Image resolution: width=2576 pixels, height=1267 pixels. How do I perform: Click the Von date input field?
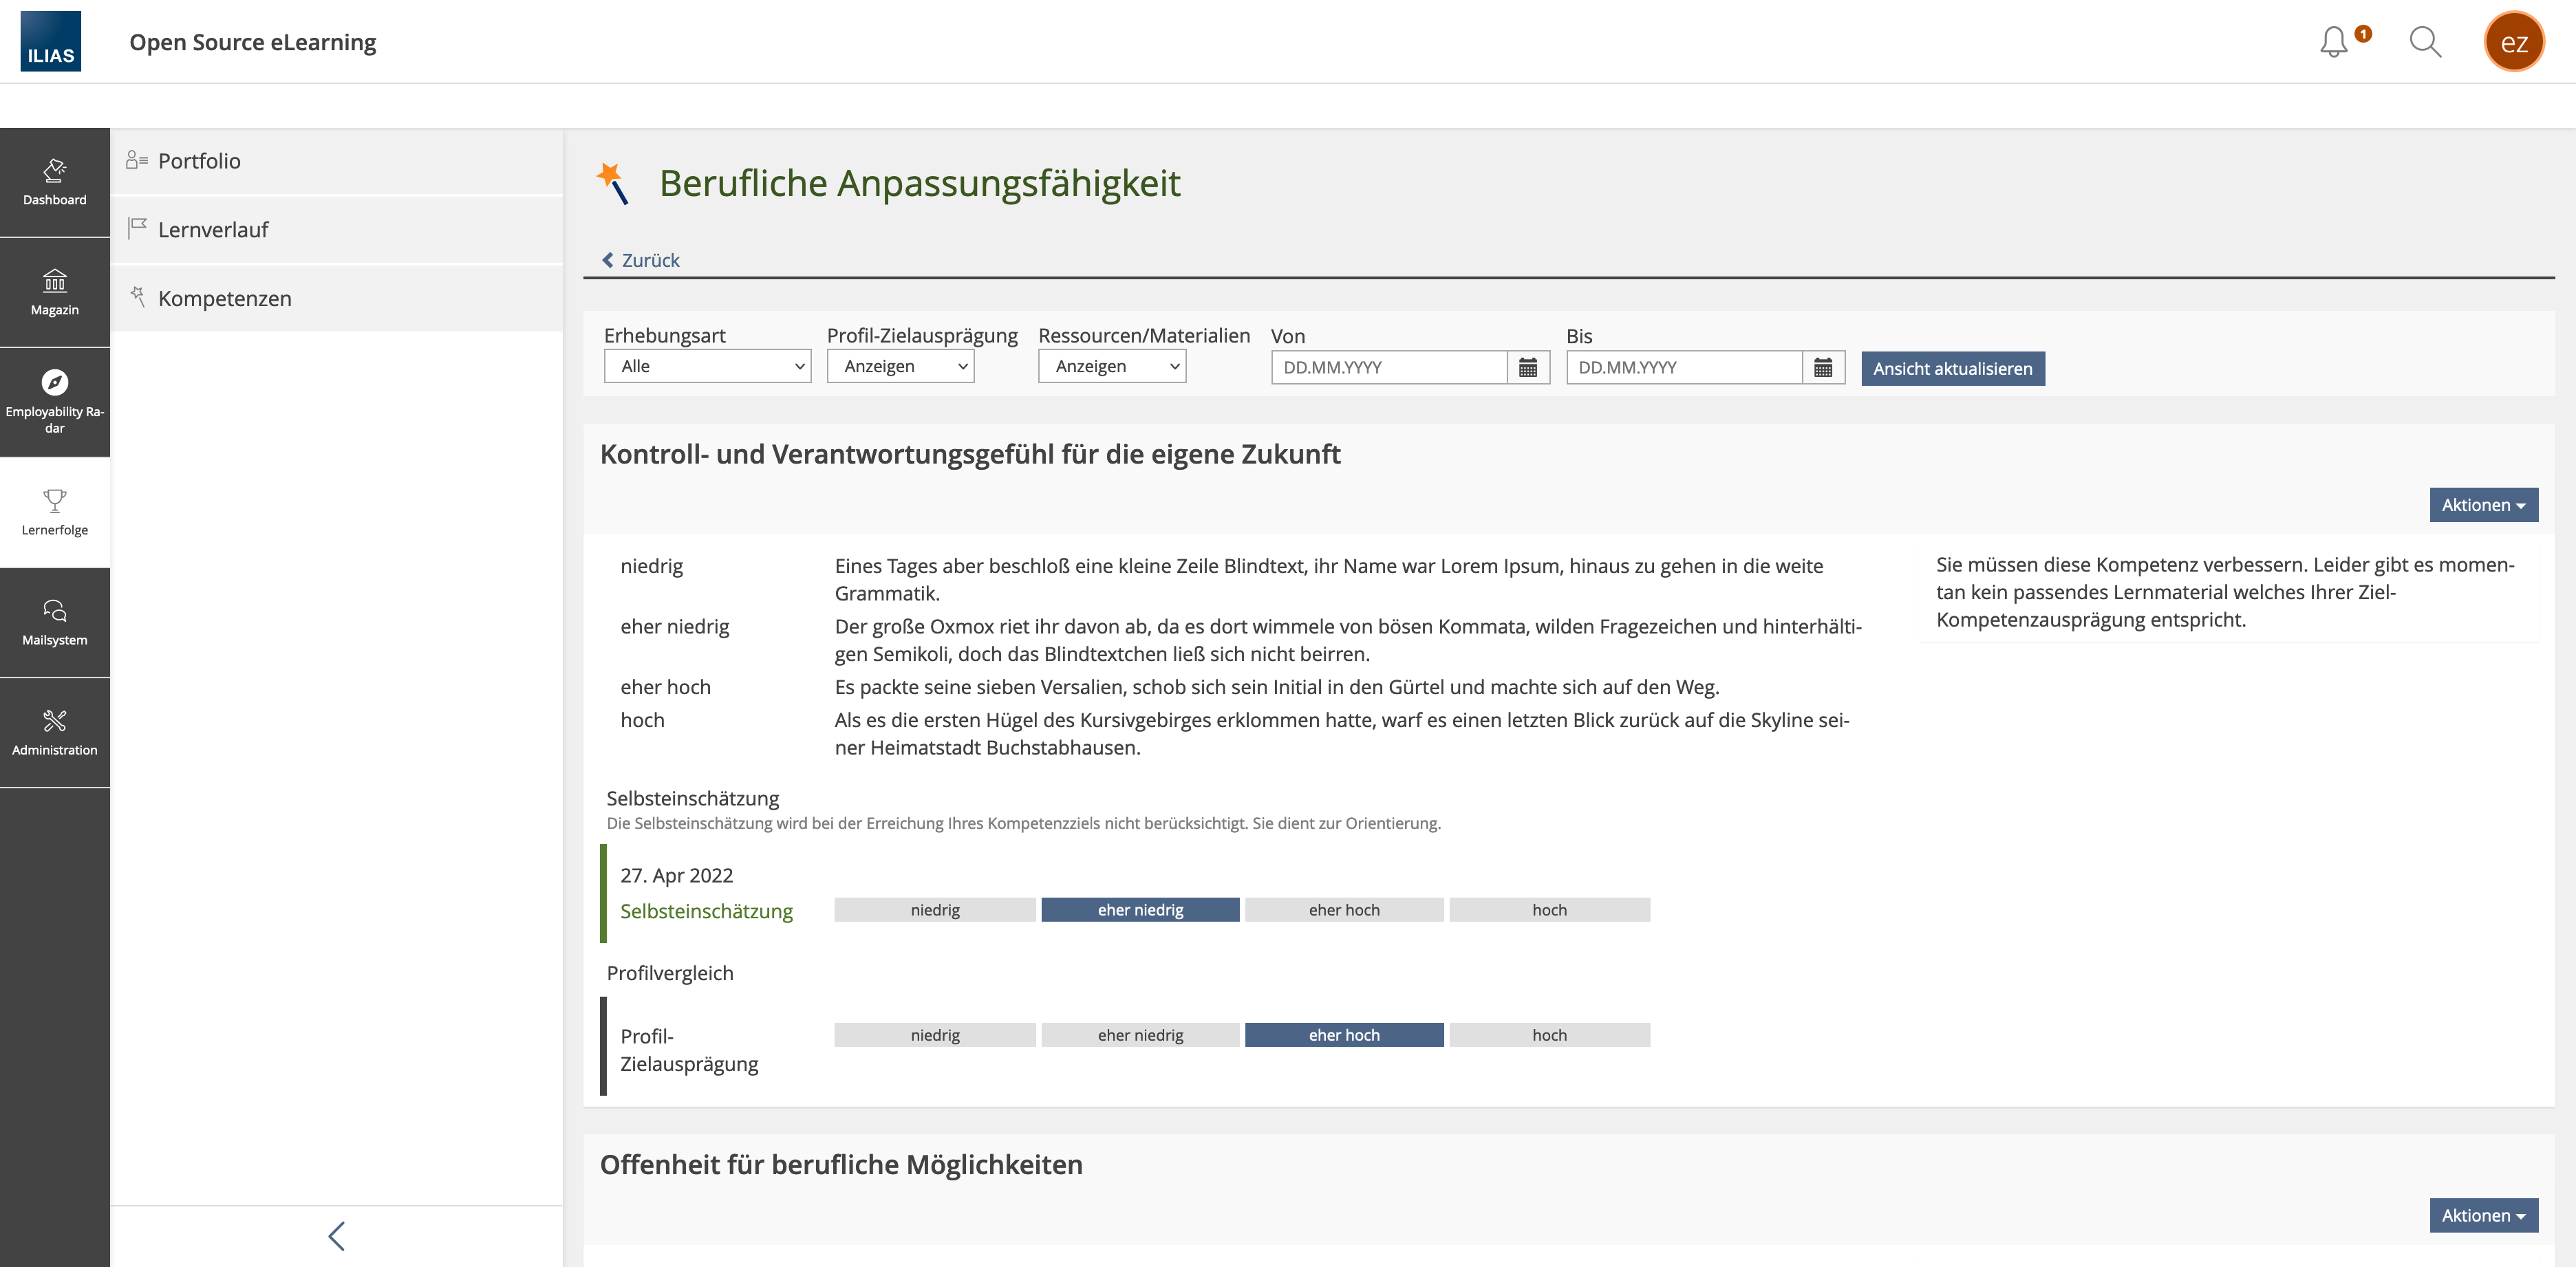point(1388,368)
